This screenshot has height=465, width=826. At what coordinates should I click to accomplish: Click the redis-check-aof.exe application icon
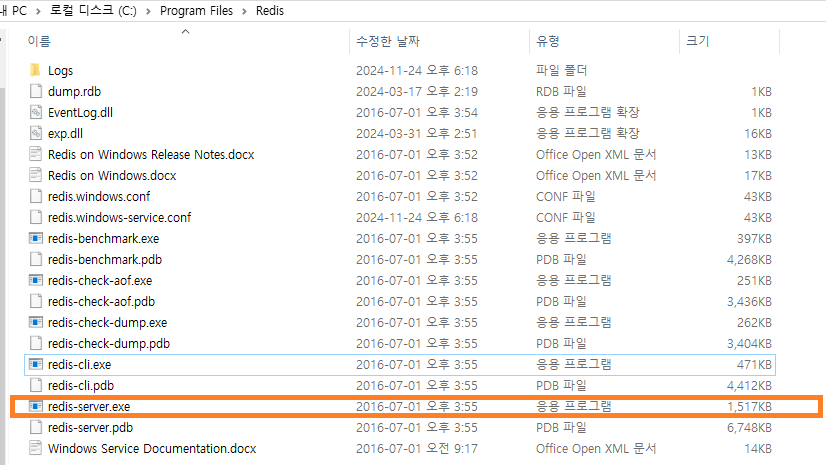click(35, 280)
